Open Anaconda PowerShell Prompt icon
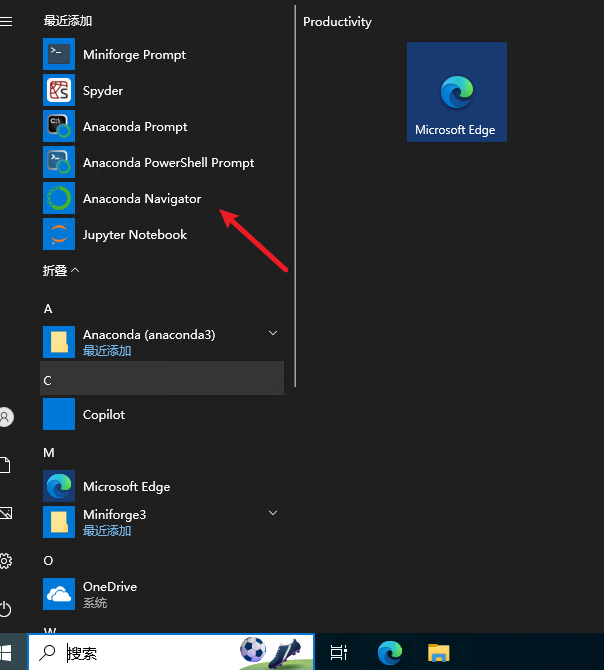The height and width of the screenshot is (670, 604). (59, 162)
